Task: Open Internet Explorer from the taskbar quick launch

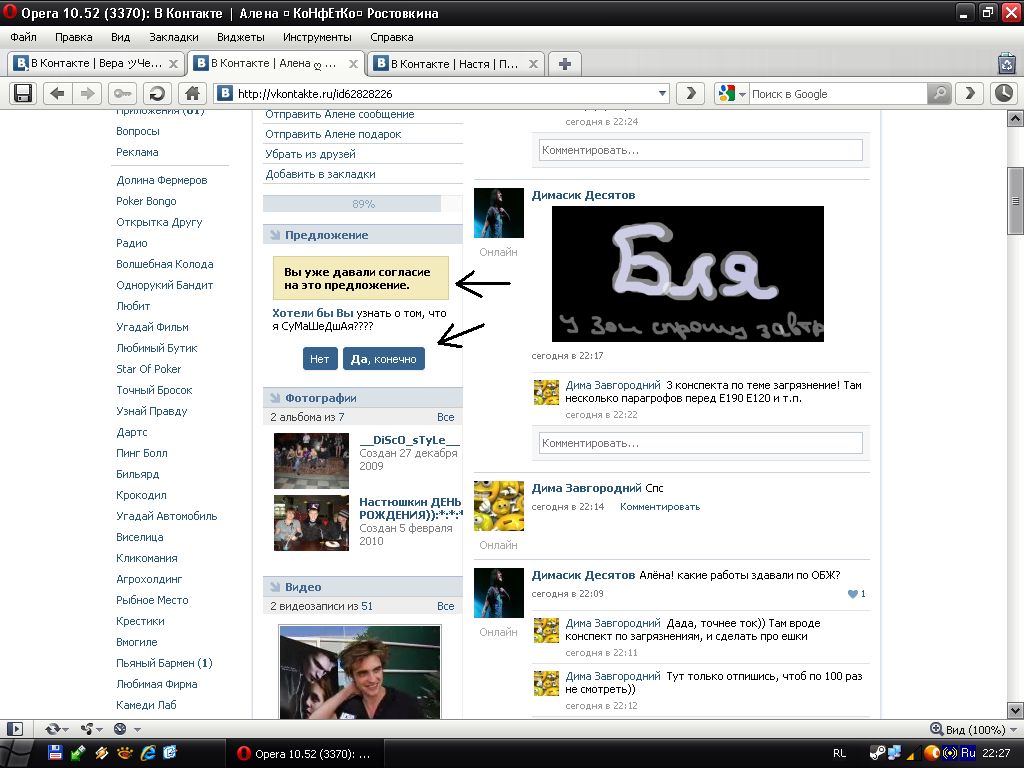Action: 148,753
